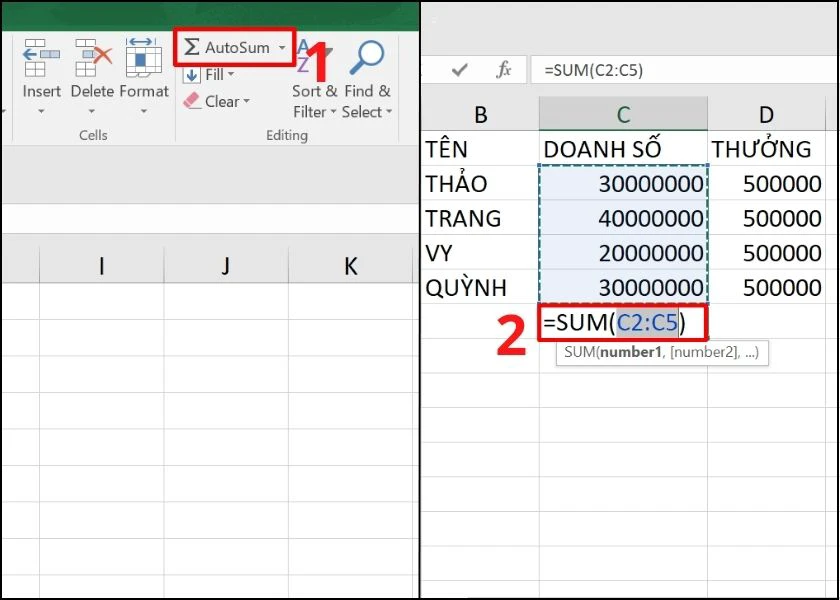
Task: Expand the Fill dropdown
Action: (x=231, y=74)
